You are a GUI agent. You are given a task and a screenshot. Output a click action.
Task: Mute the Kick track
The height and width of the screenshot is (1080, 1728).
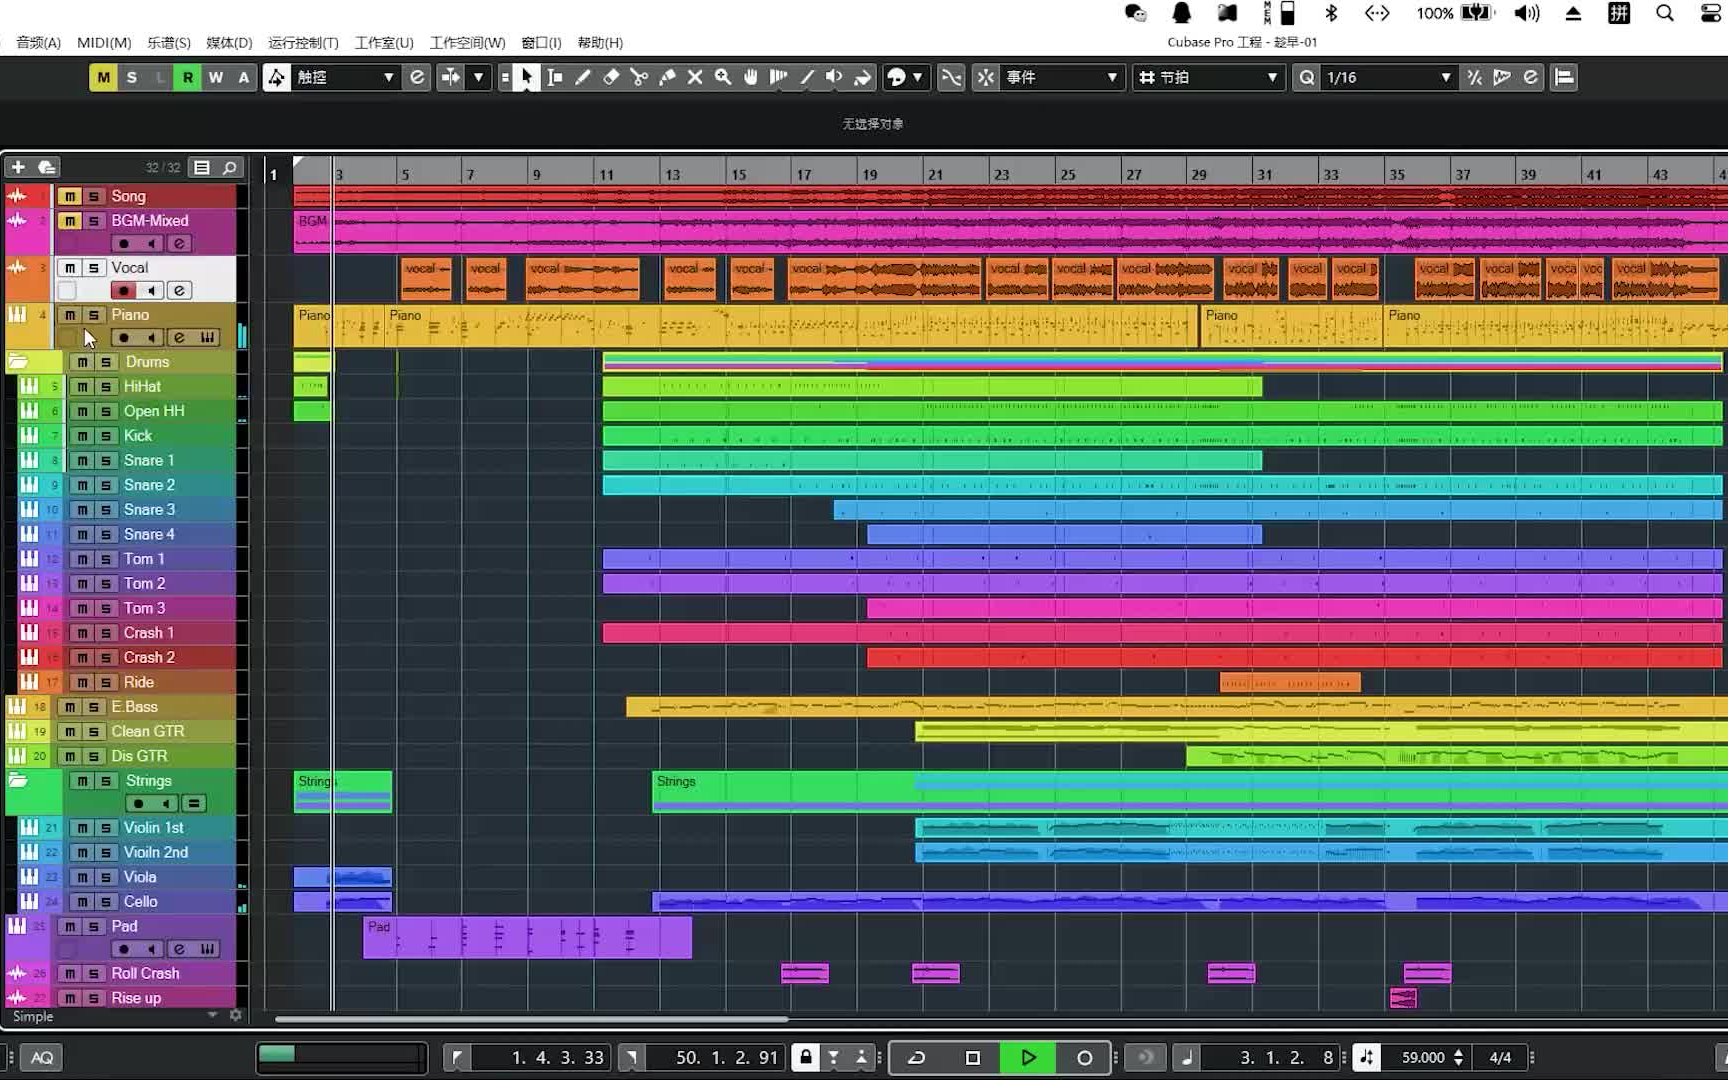[x=82, y=436]
